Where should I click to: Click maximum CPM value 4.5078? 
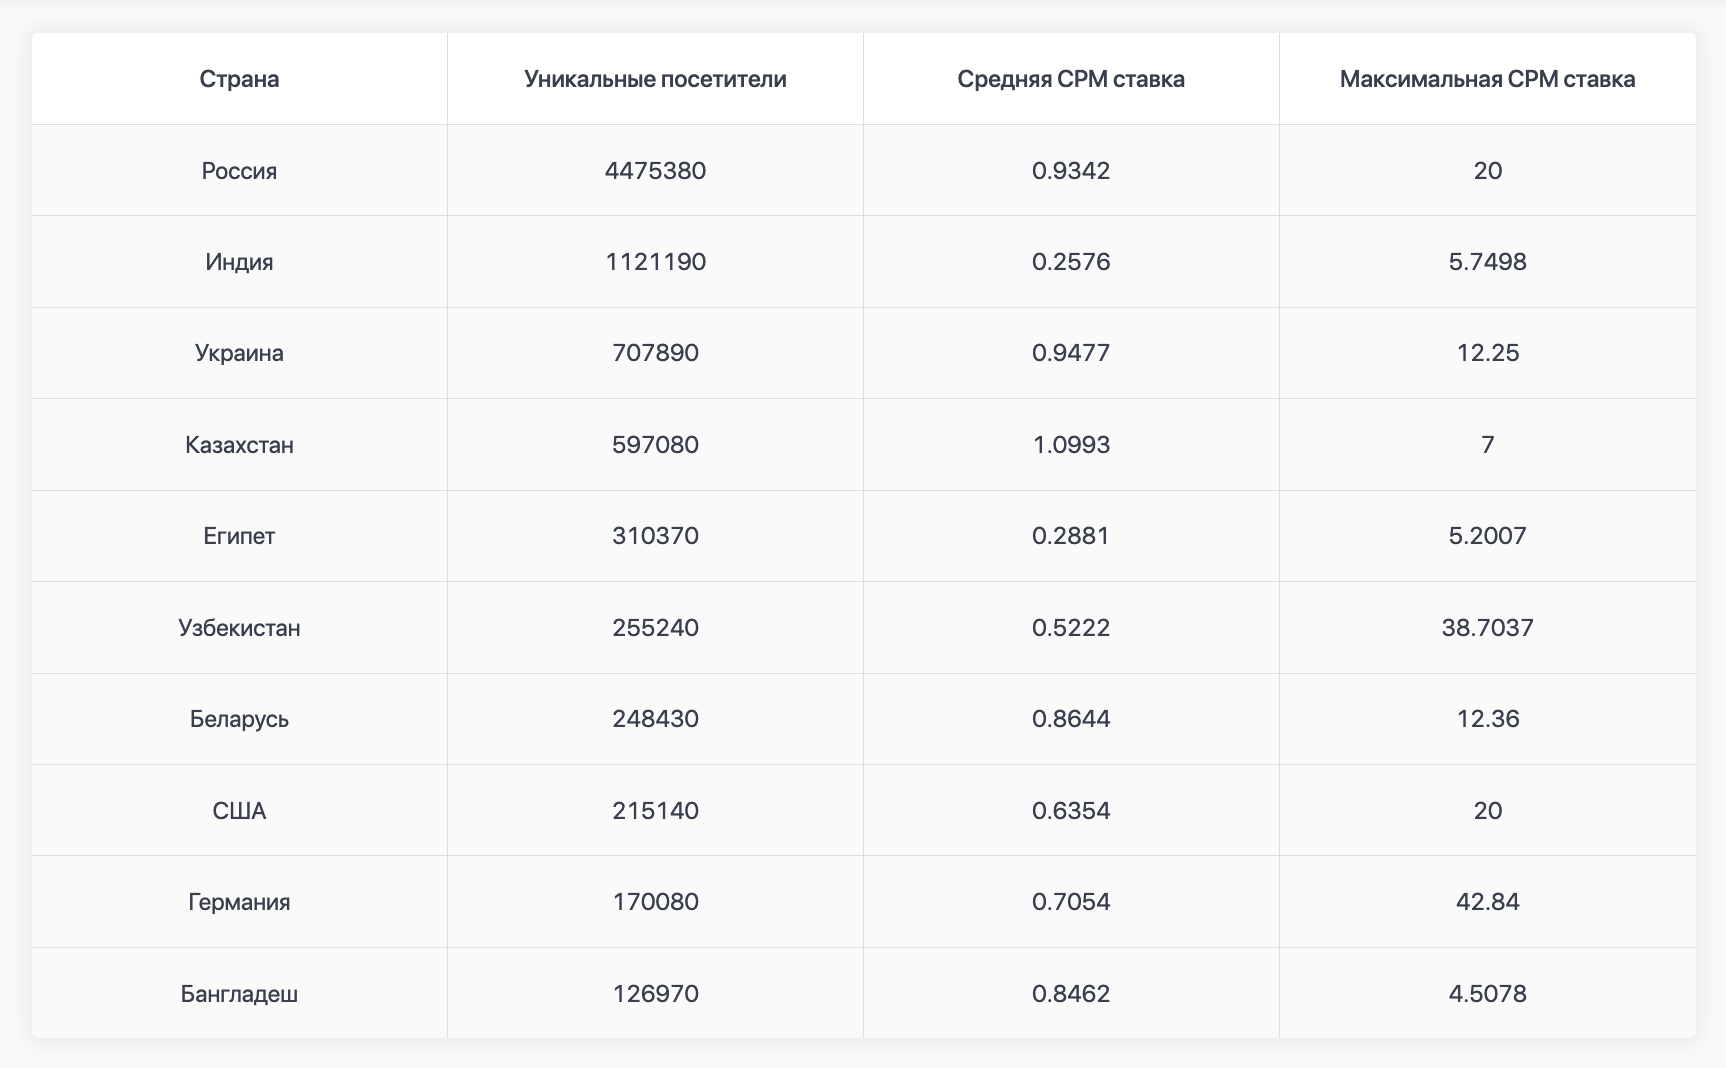tap(1487, 994)
